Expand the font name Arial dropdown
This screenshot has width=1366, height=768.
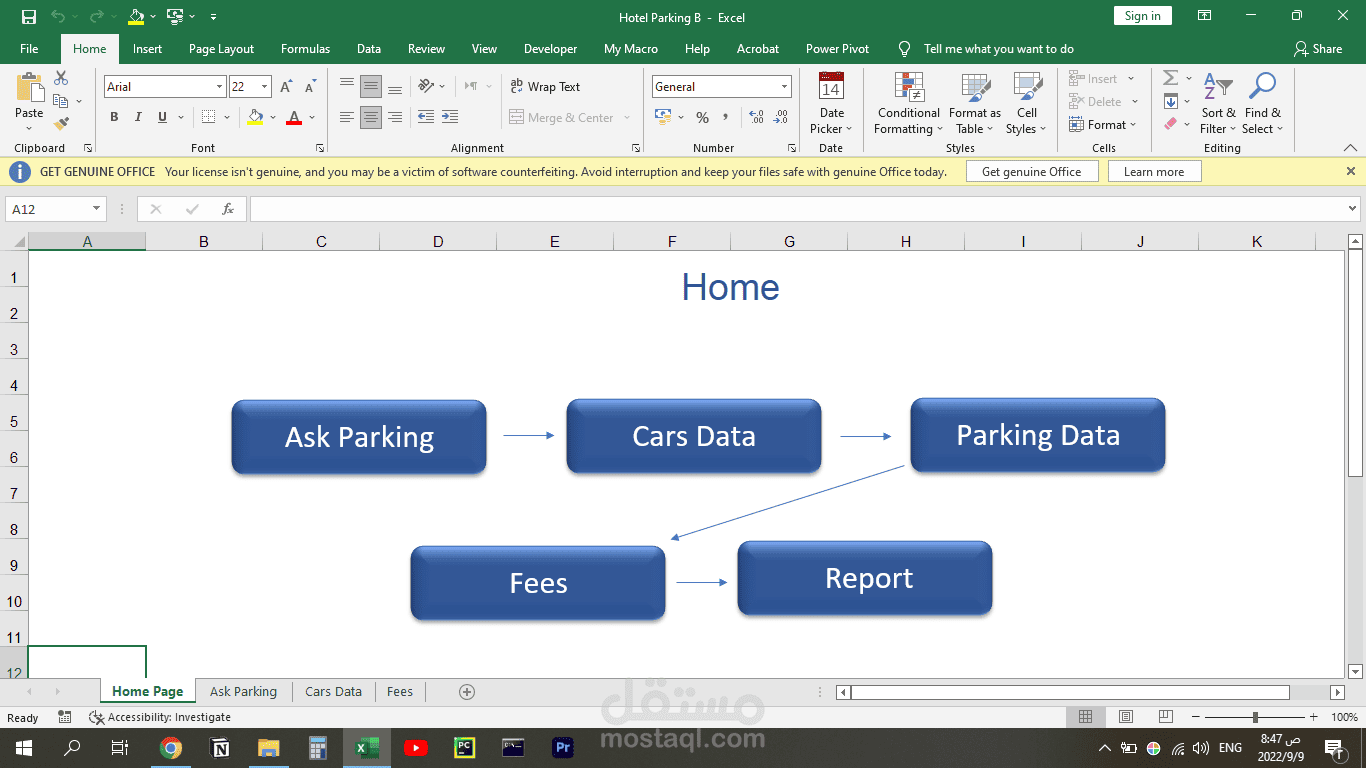(219, 87)
